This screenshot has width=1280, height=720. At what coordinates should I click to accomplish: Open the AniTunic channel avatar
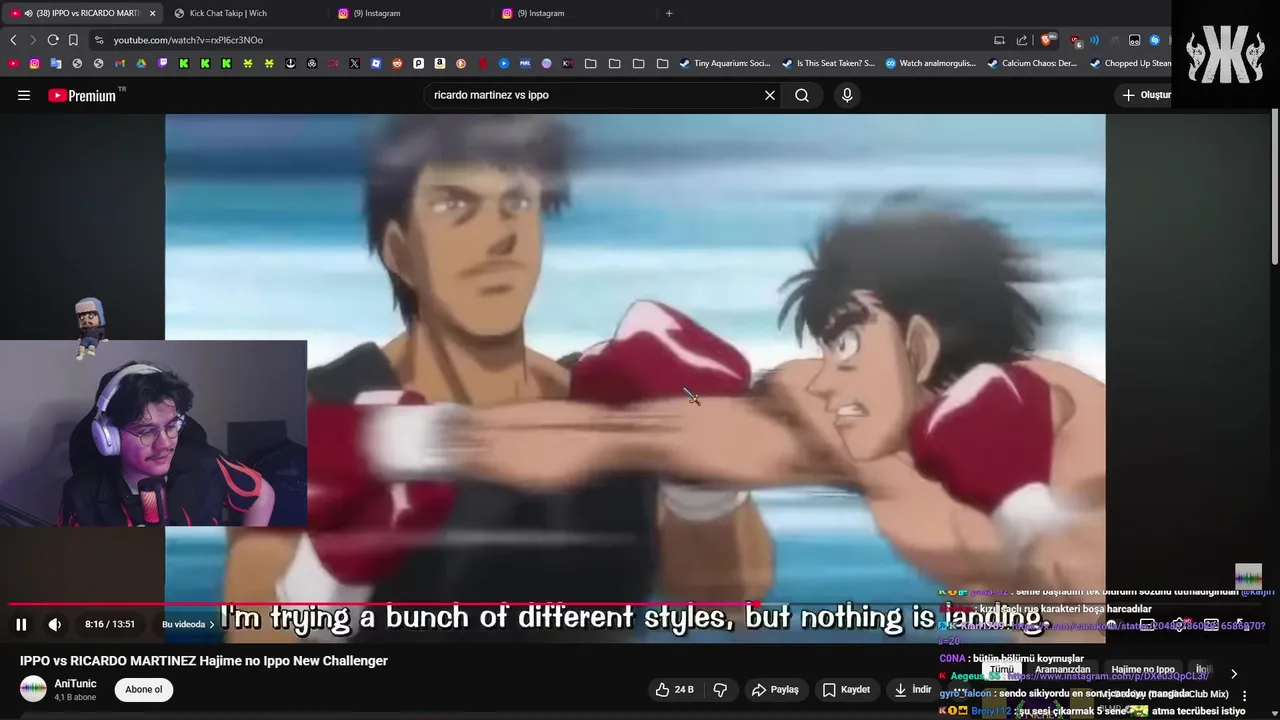point(33,689)
